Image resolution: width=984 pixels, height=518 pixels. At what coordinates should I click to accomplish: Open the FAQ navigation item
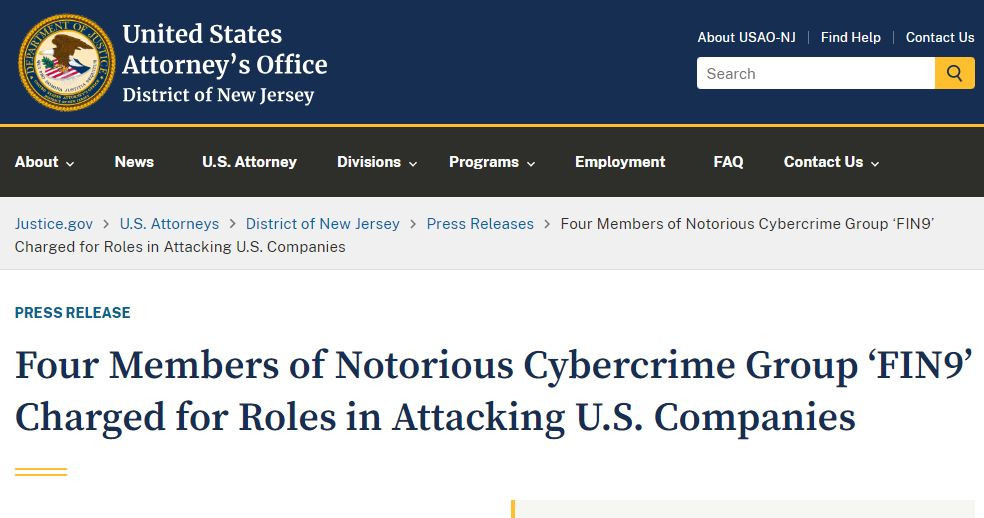click(x=728, y=162)
